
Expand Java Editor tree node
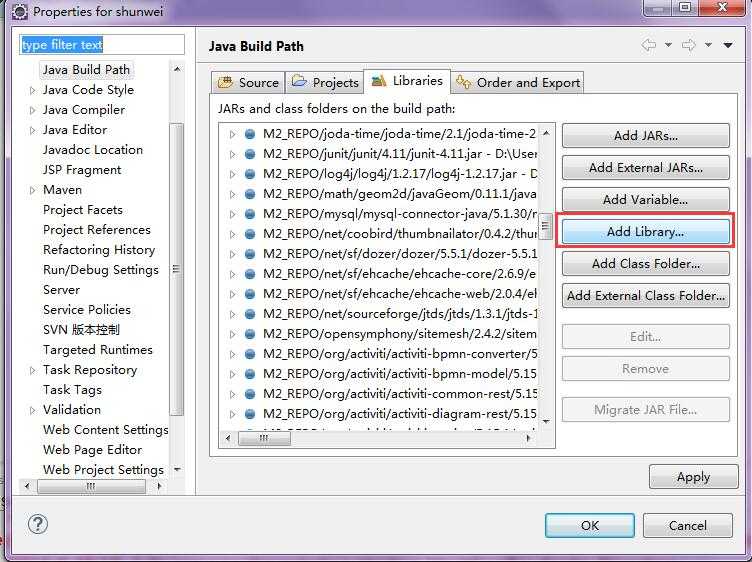point(32,130)
